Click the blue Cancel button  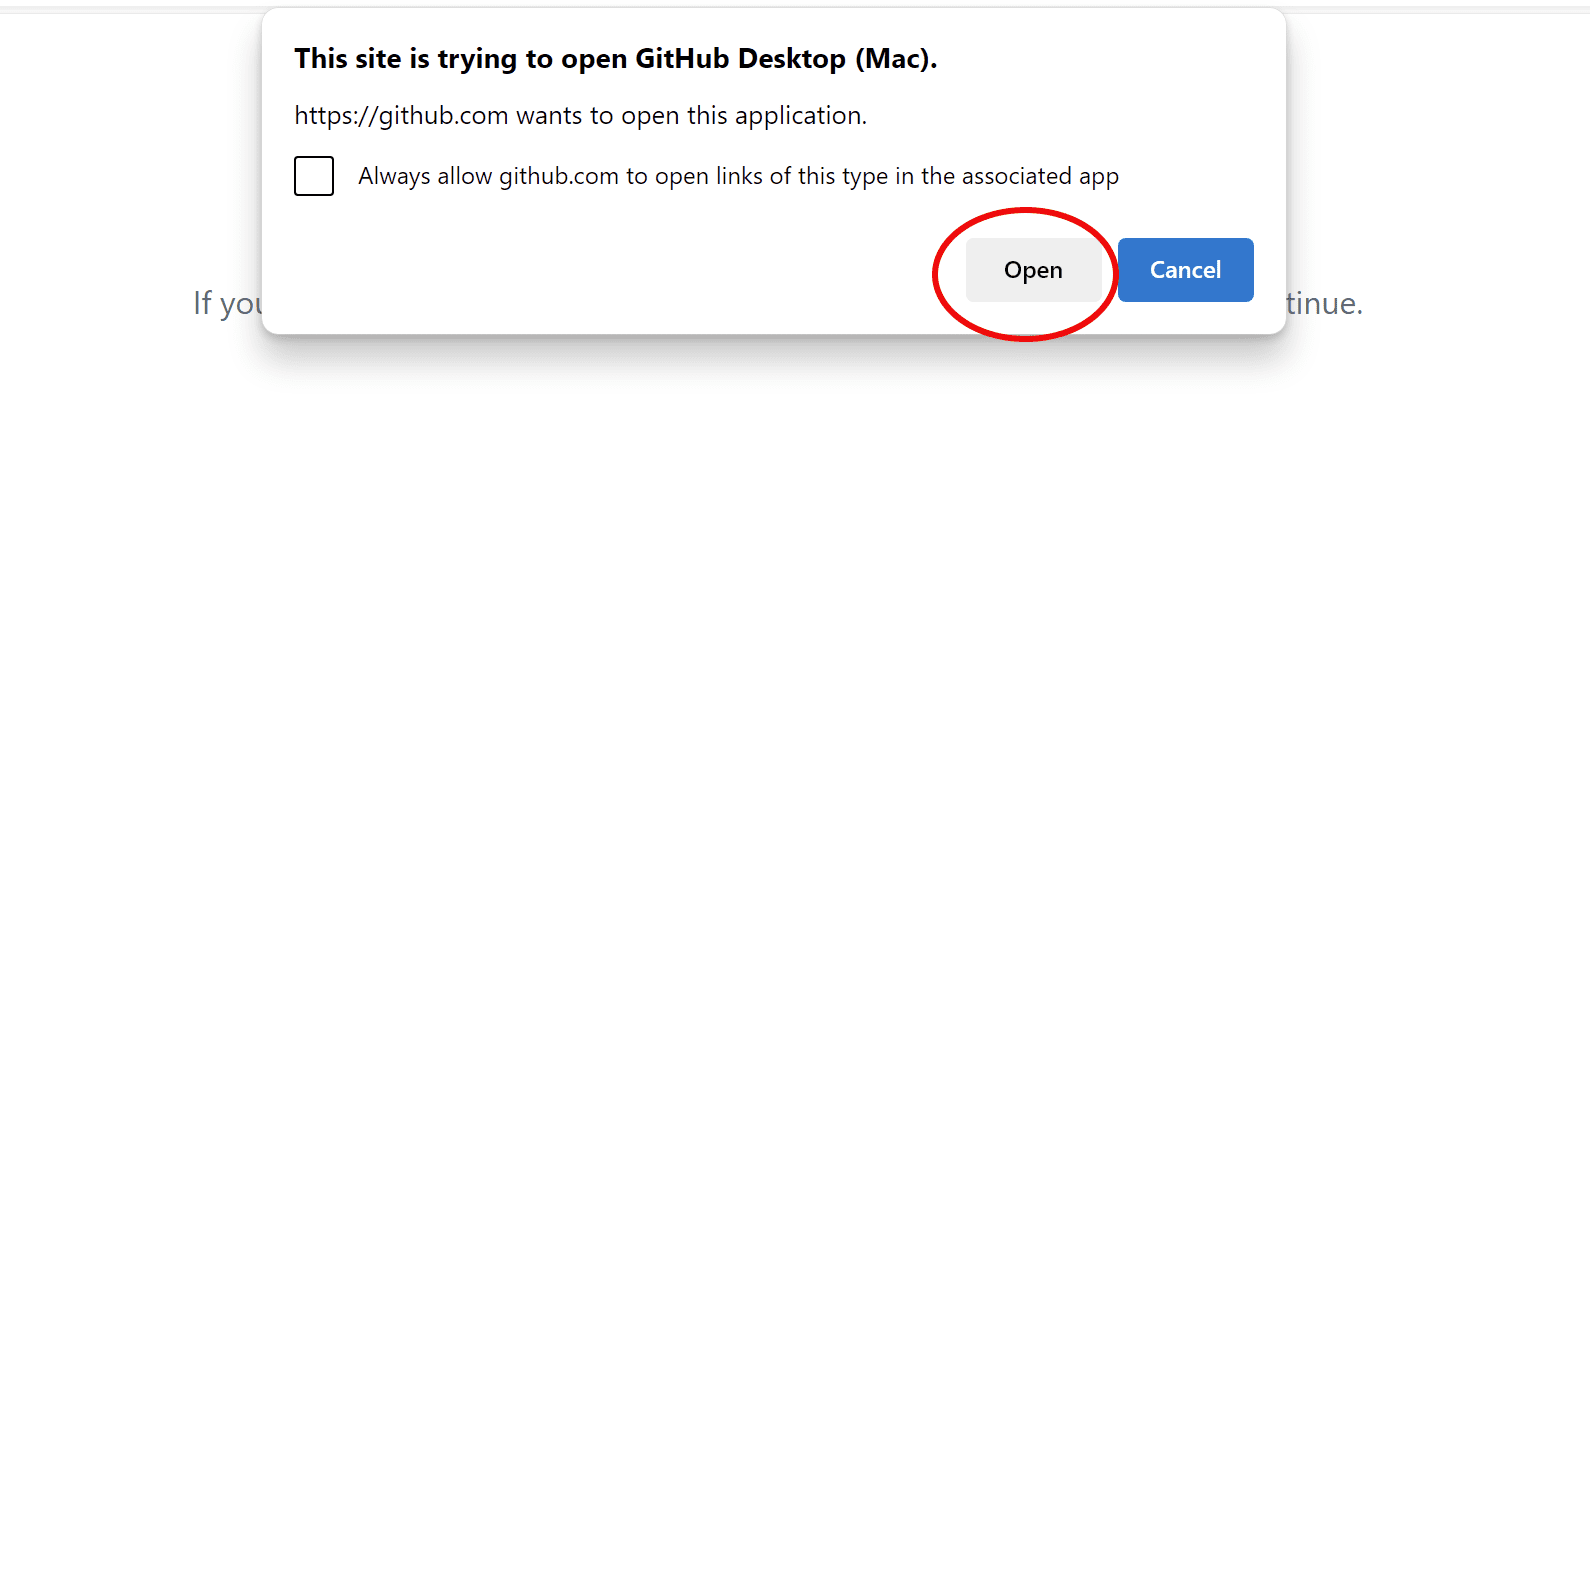pyautogui.click(x=1185, y=270)
